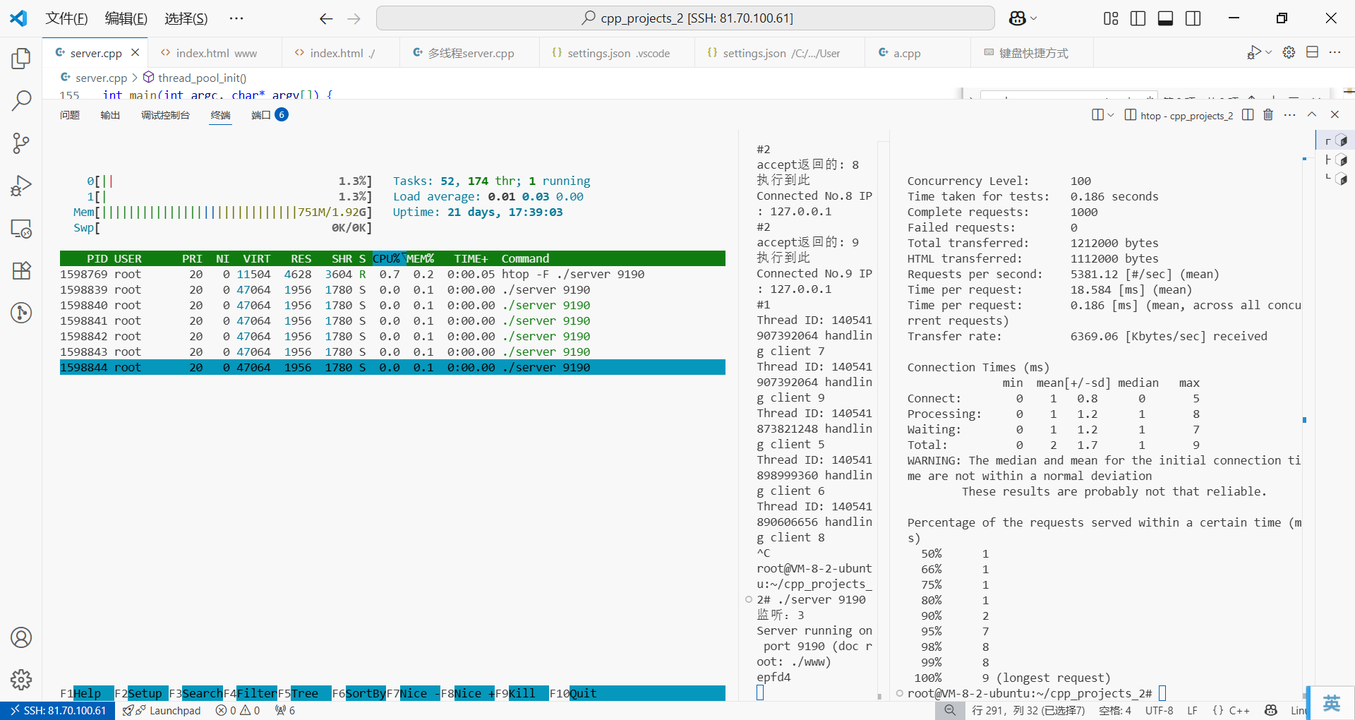Click htop F6 SortBy button
1355x720 pixels.
pos(359,693)
